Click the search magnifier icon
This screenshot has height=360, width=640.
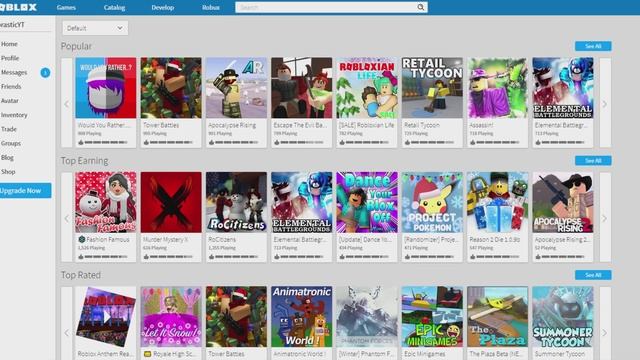pyautogui.click(x=420, y=7)
